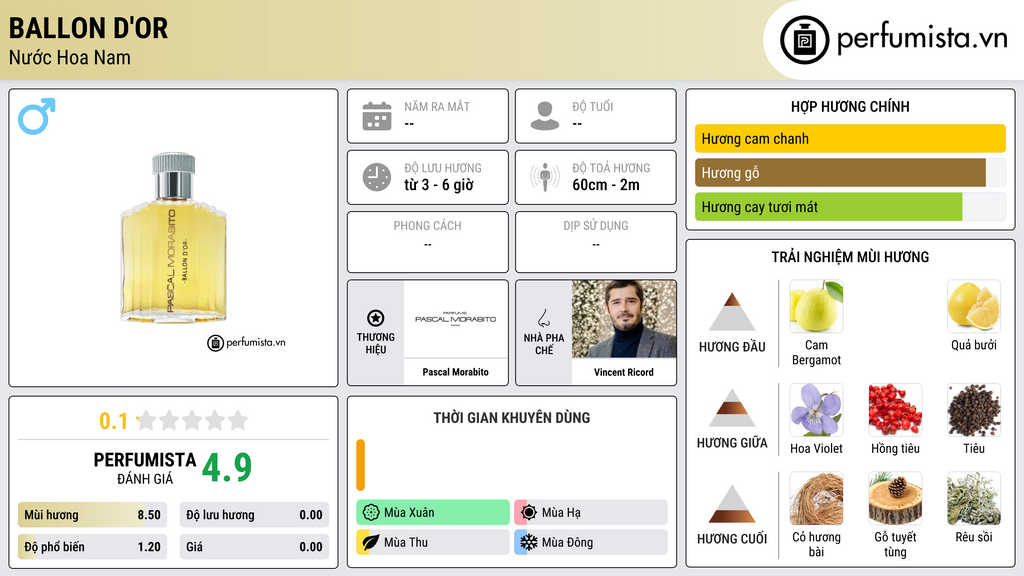Click the '60cm - 2m' sillage value
Viewport: 1024px width, 576px height.
click(x=606, y=185)
